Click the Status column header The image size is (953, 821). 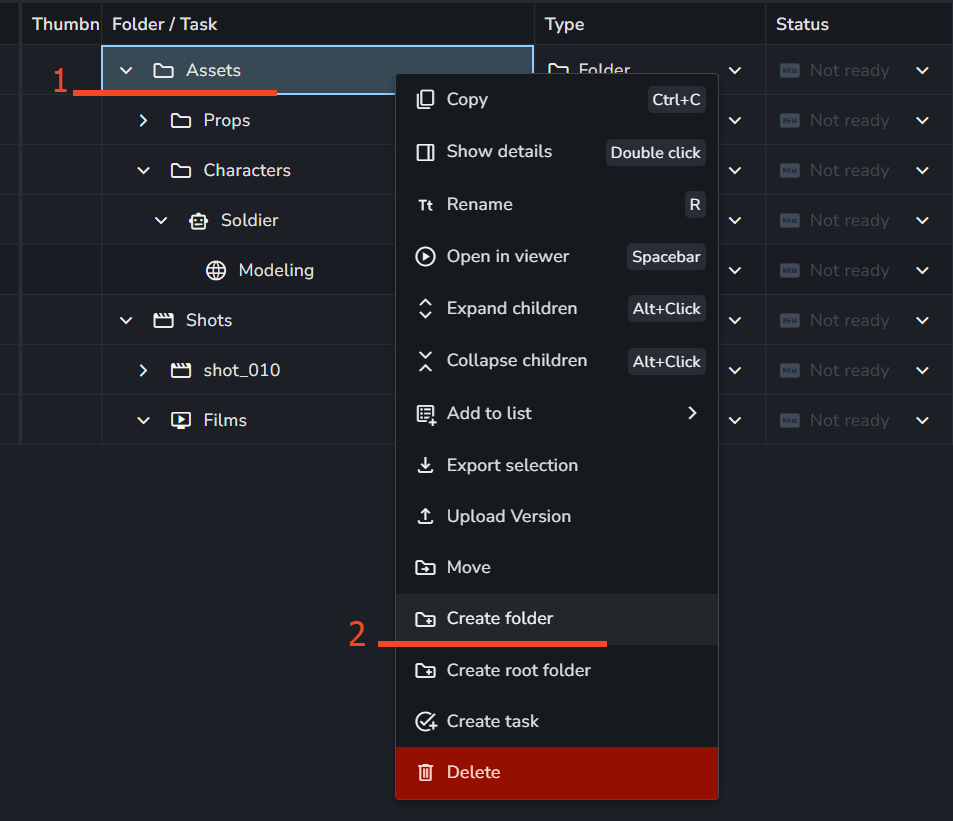[x=802, y=24]
